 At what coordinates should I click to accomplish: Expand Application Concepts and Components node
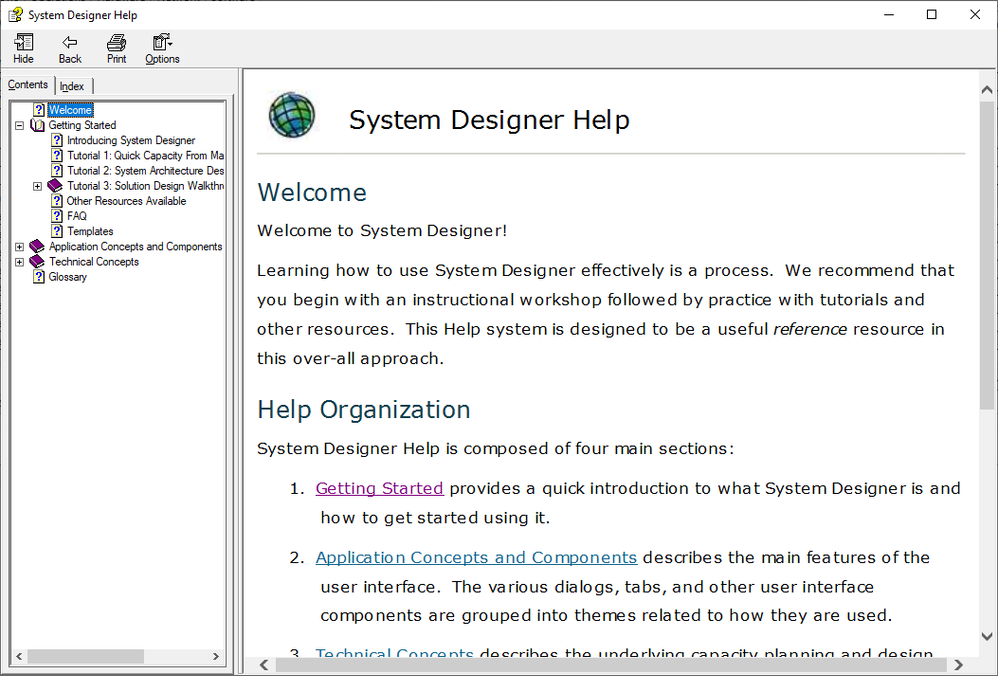[x=20, y=247]
